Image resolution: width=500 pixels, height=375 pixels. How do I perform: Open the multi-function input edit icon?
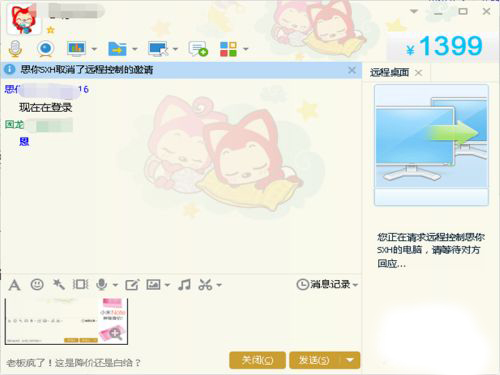point(132,285)
